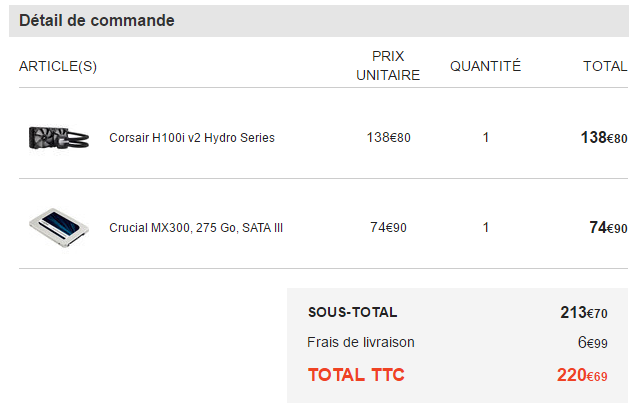
Task: Click the 6€99 delivery fee amount
Action: point(593,342)
